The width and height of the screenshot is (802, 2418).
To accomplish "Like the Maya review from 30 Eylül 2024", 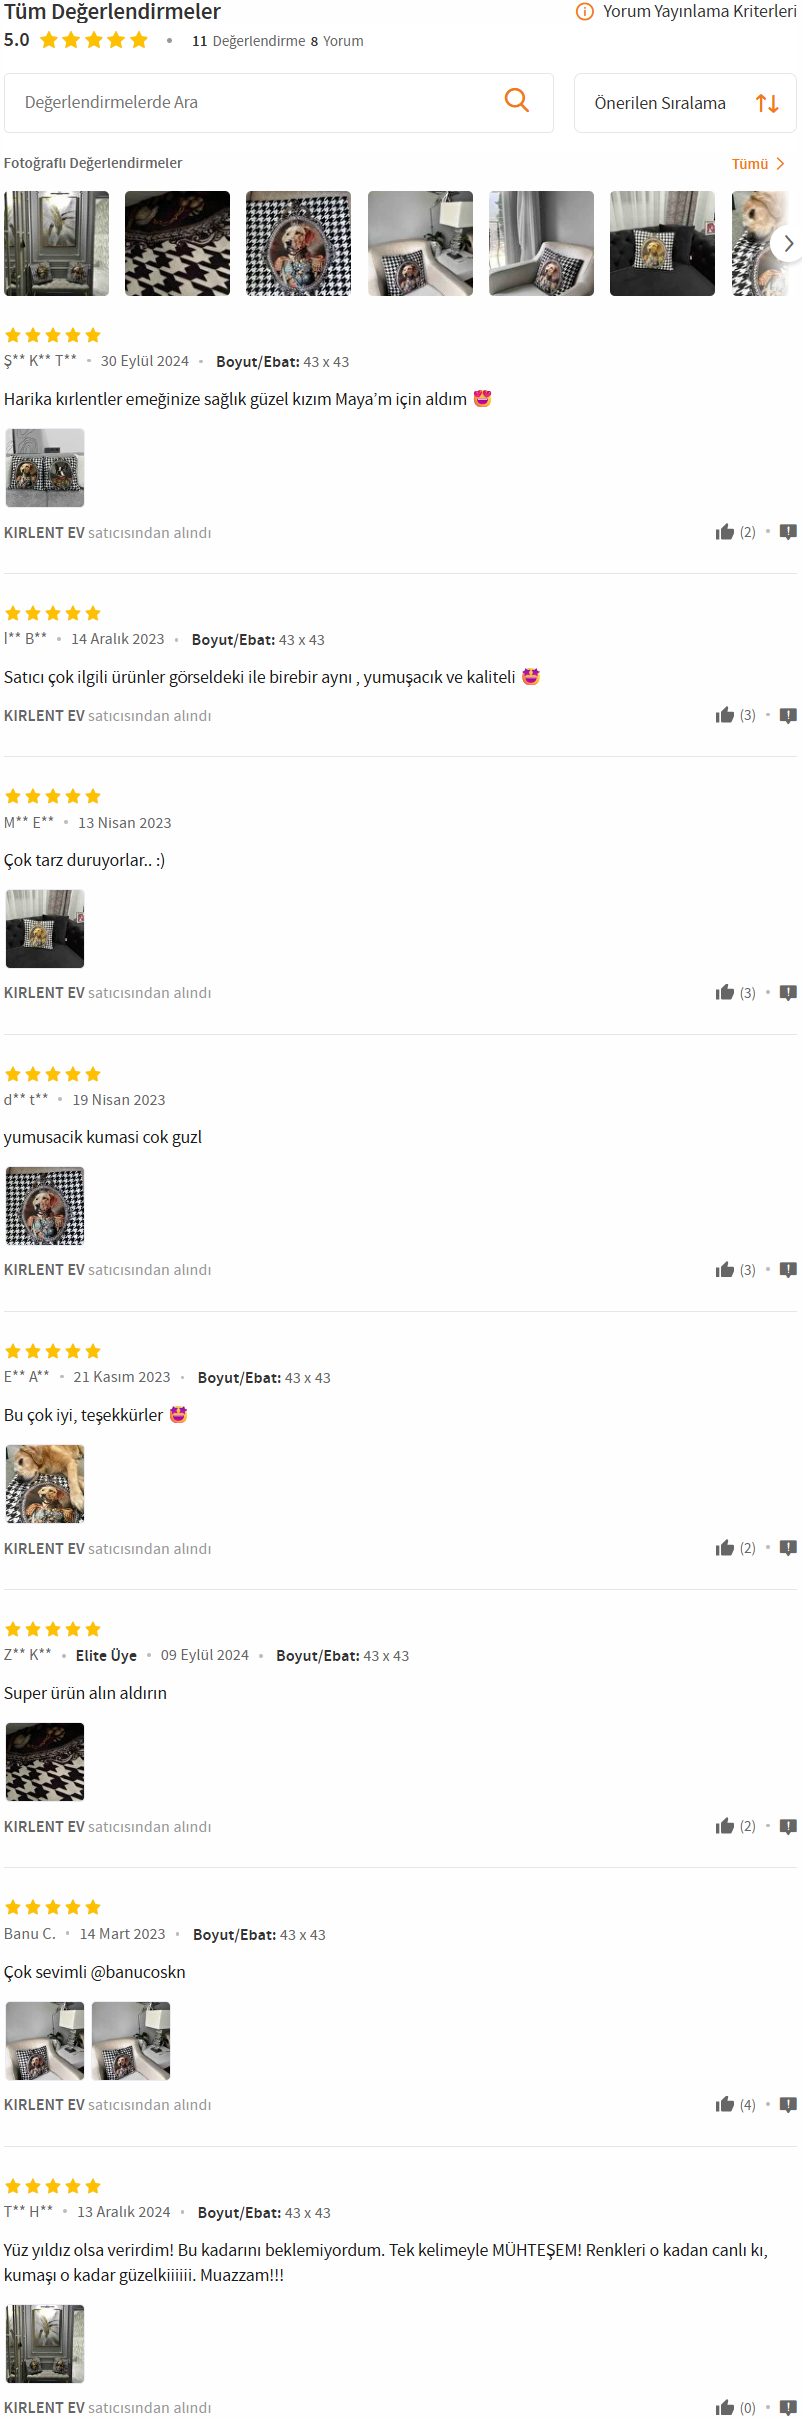I will (725, 532).
